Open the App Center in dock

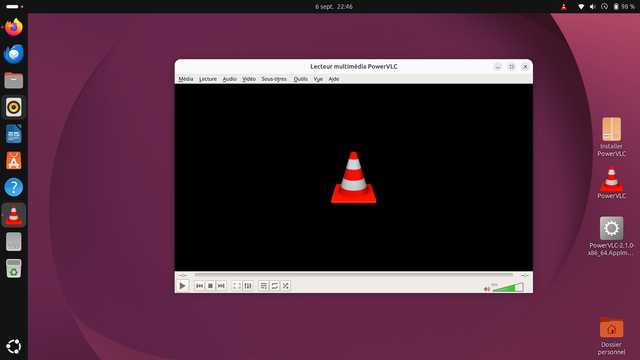[x=13, y=161]
